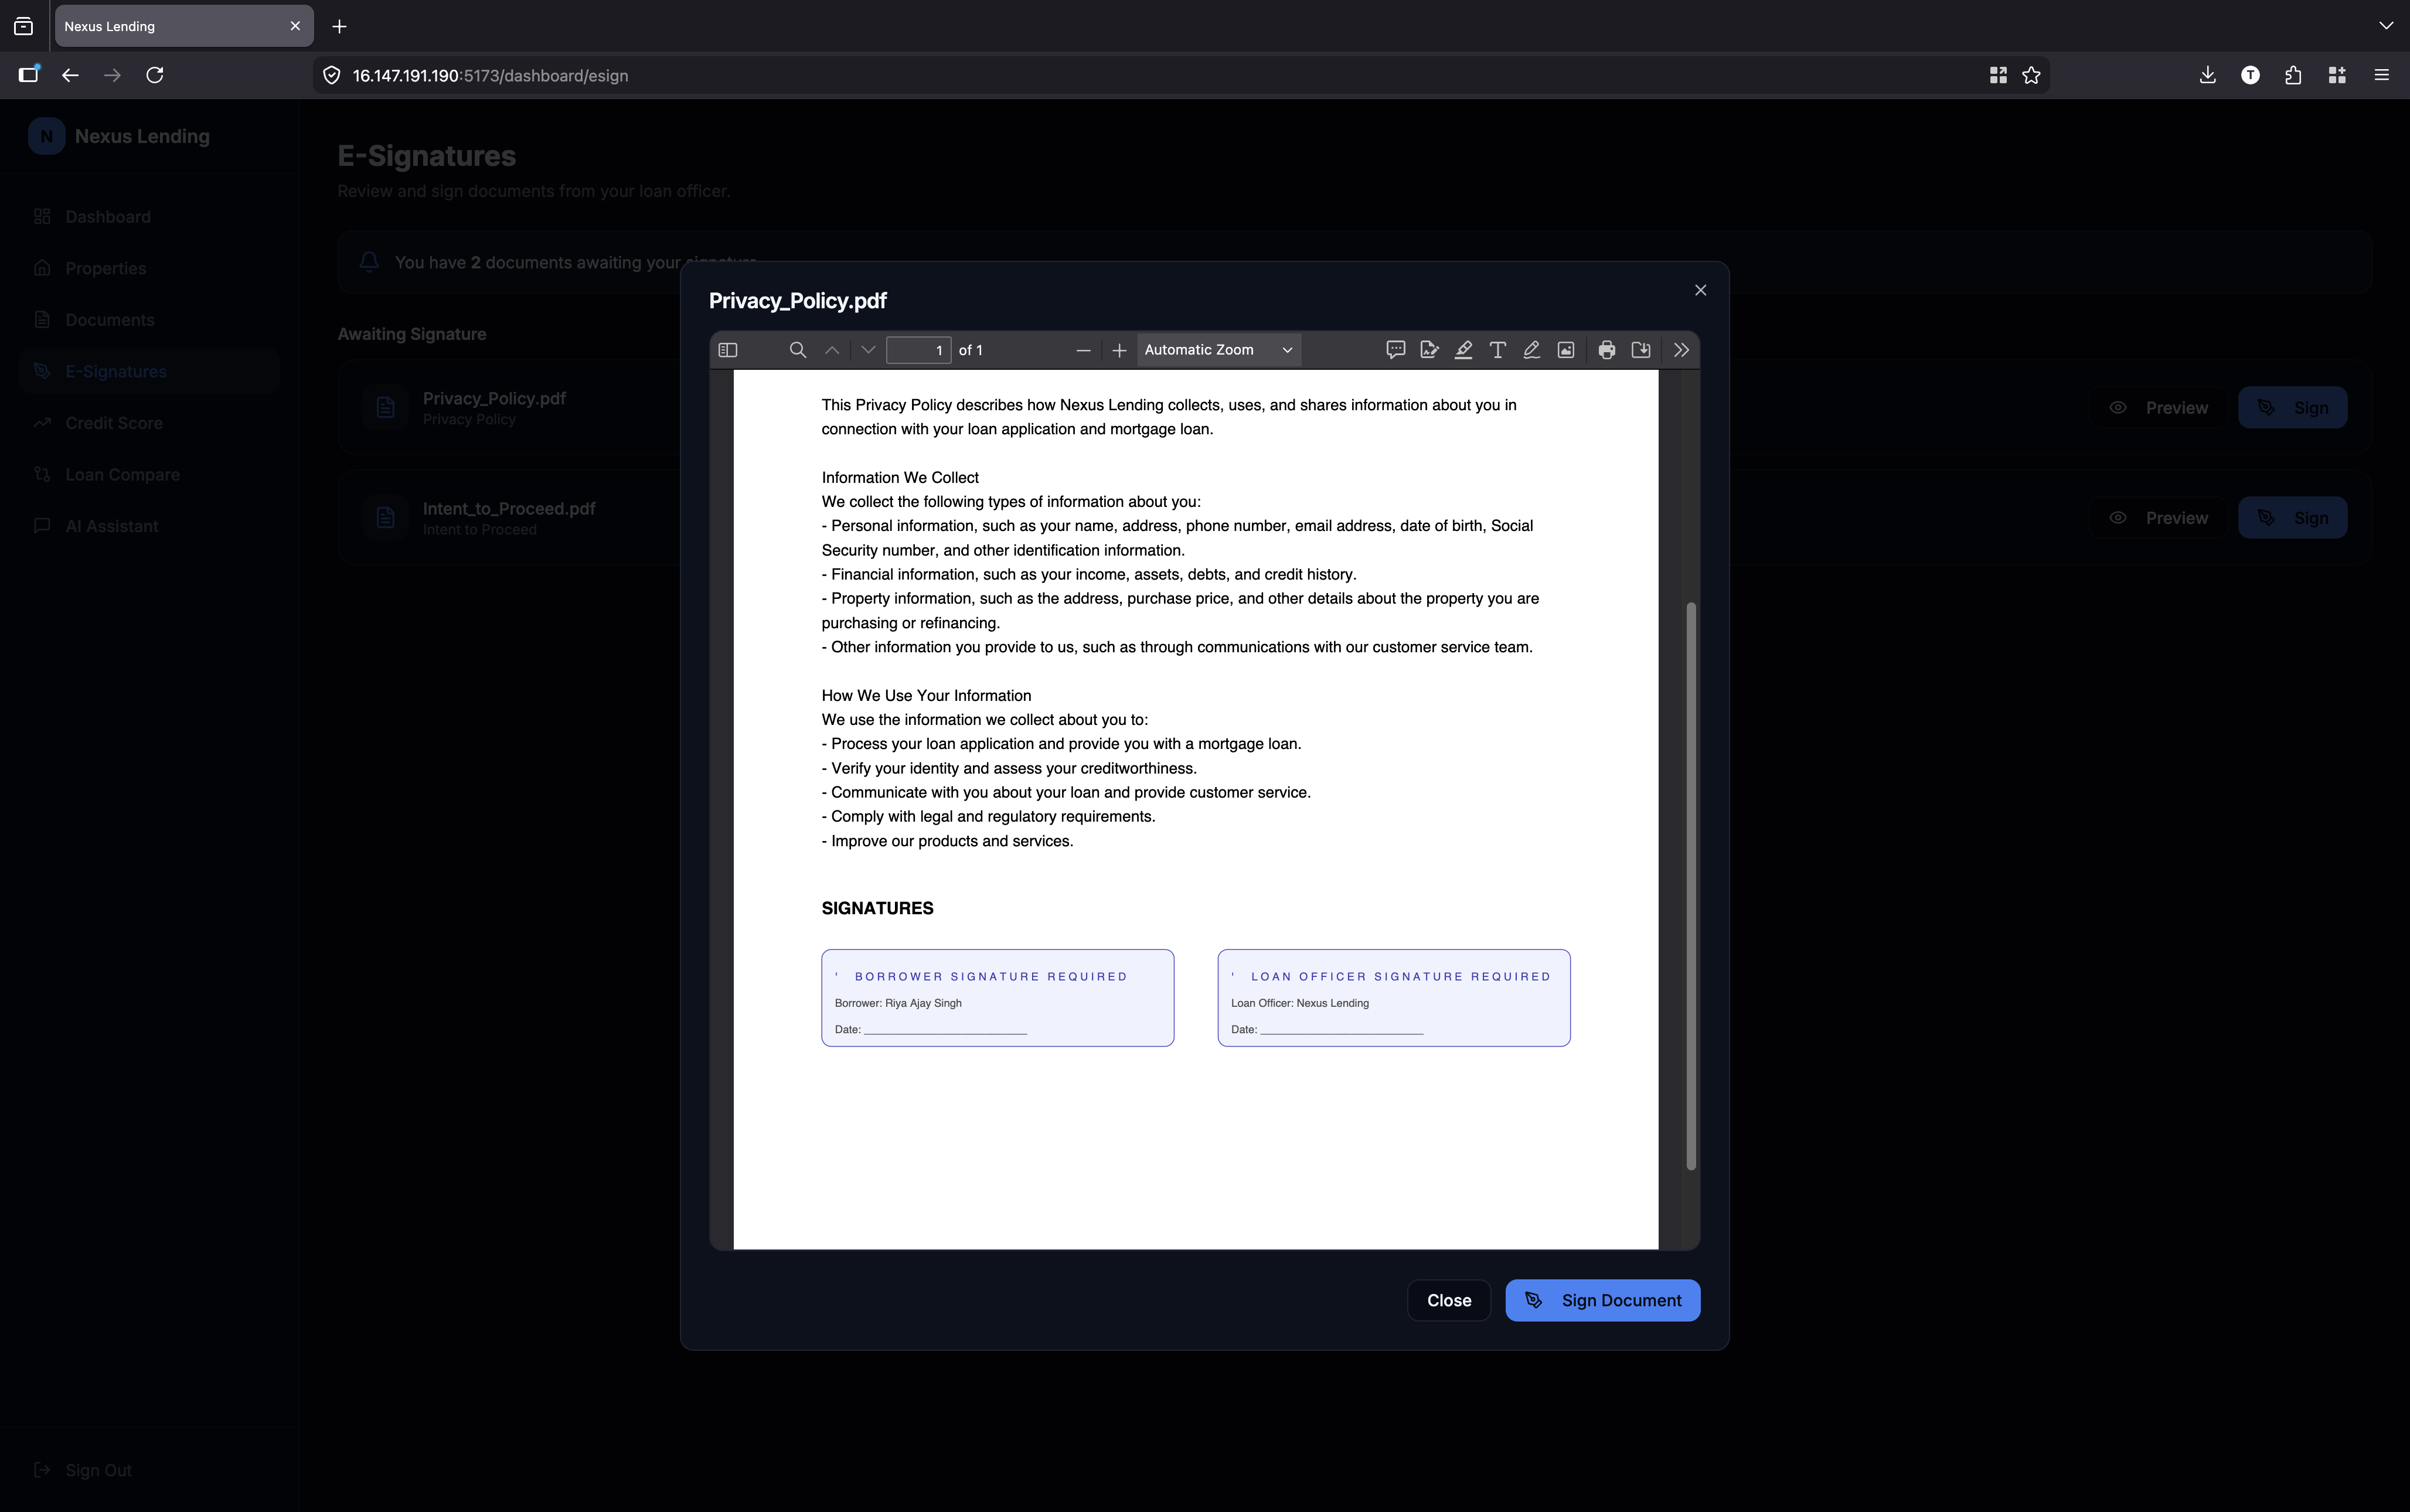Select the add signature tool
Viewport: 2410px width, 1512px height.
coord(1429,350)
